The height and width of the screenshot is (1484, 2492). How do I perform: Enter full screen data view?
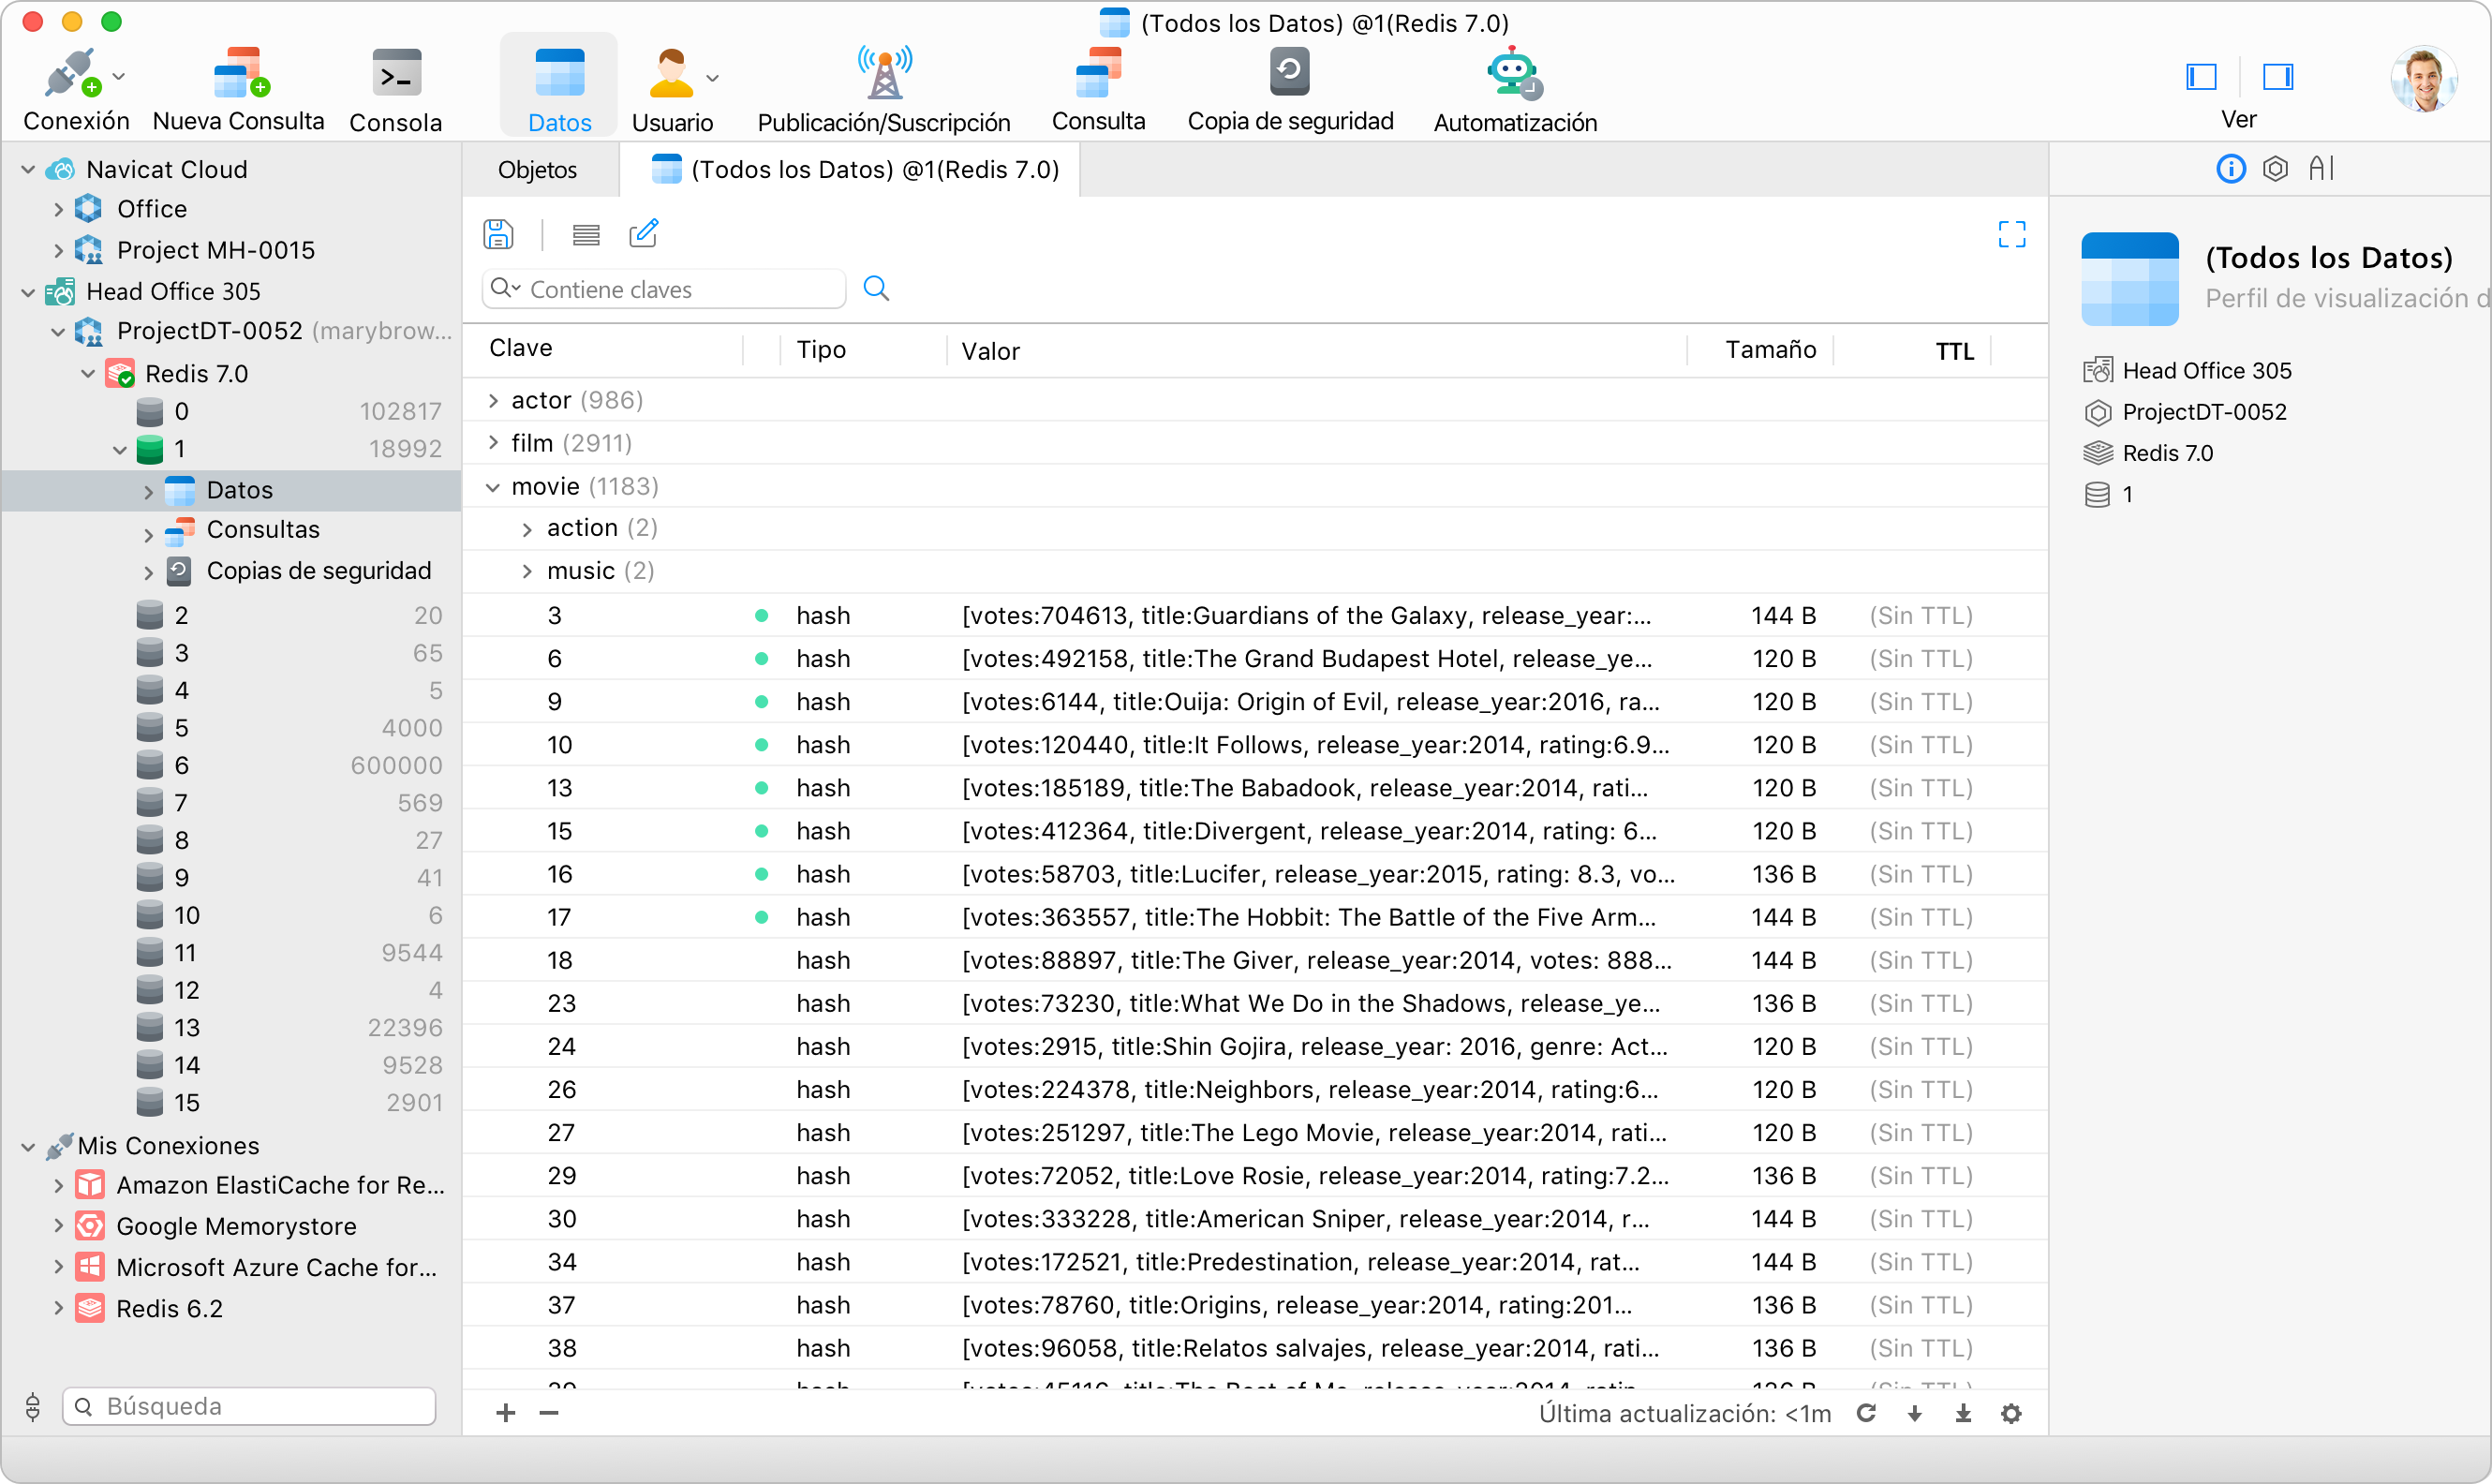point(2011,234)
